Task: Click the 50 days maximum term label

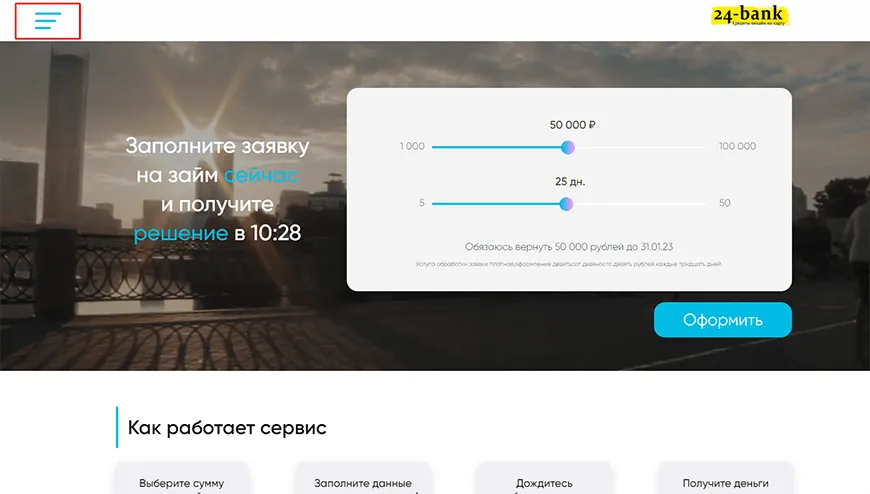Action: [x=725, y=203]
